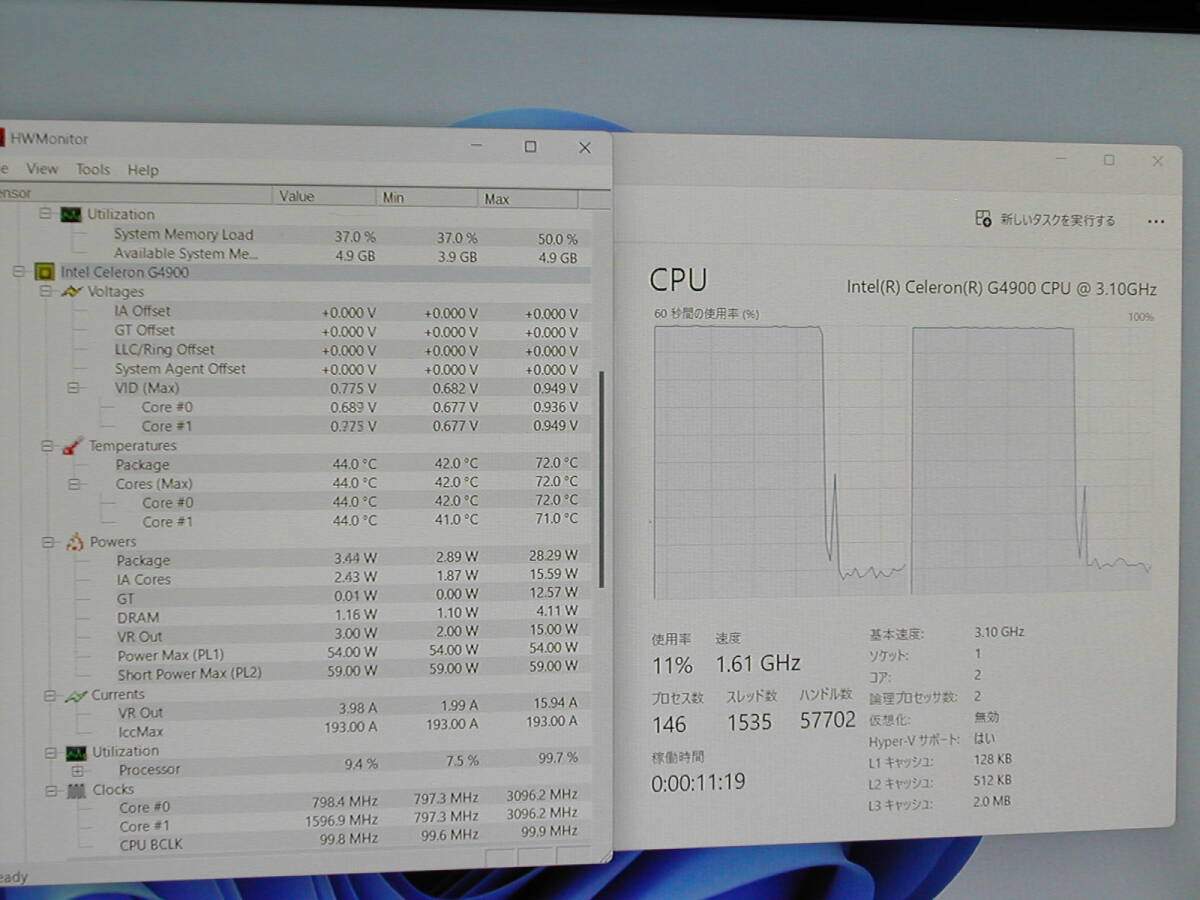This screenshot has width=1200, height=900.
Task: Click the Powers flame icon
Action: pos(74,542)
